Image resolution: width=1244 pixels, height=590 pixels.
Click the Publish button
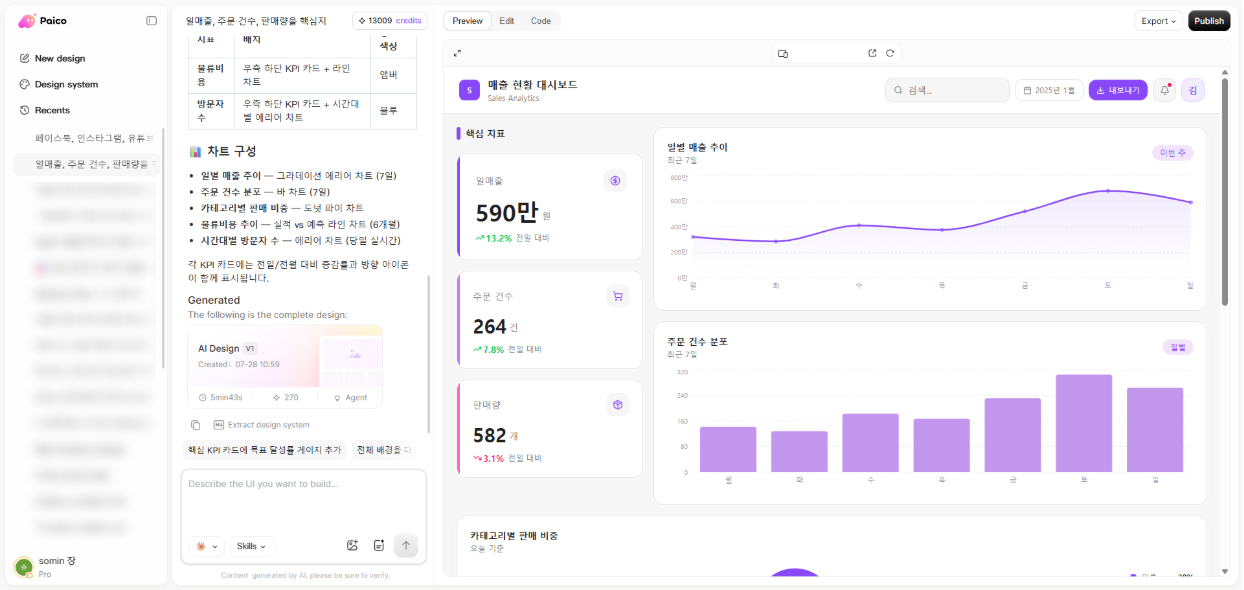click(1209, 21)
